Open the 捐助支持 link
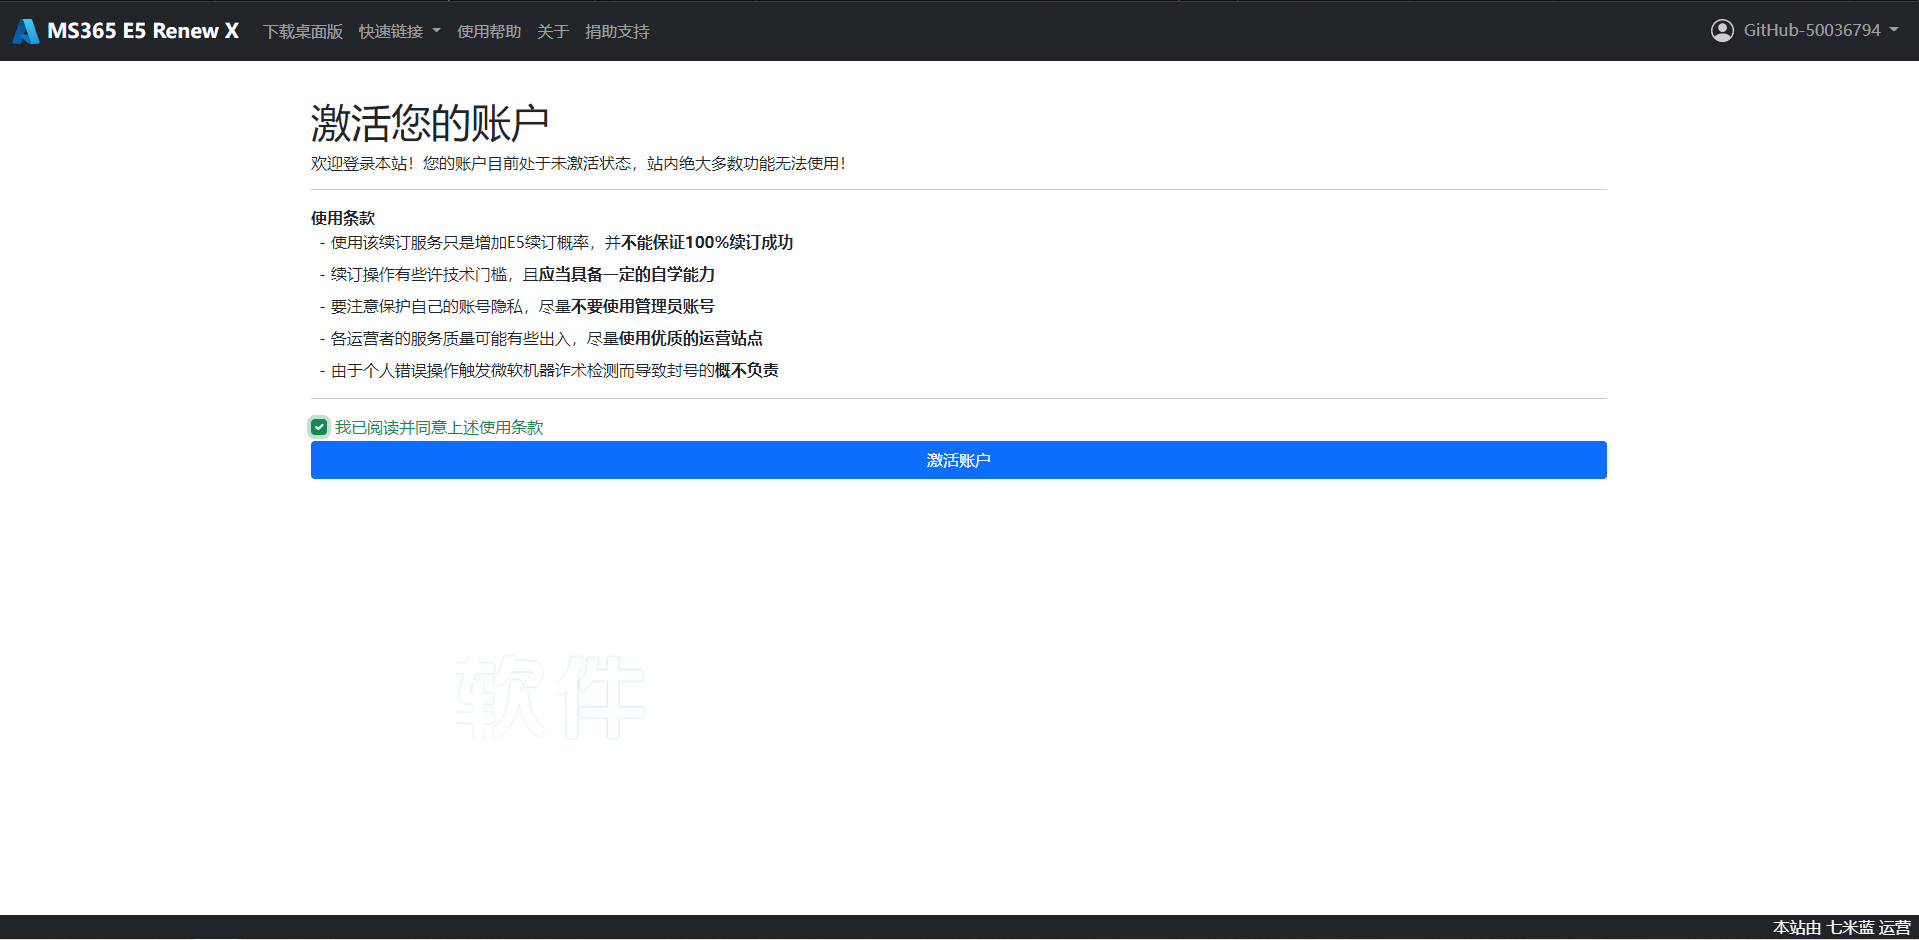1919x940 pixels. tap(616, 32)
